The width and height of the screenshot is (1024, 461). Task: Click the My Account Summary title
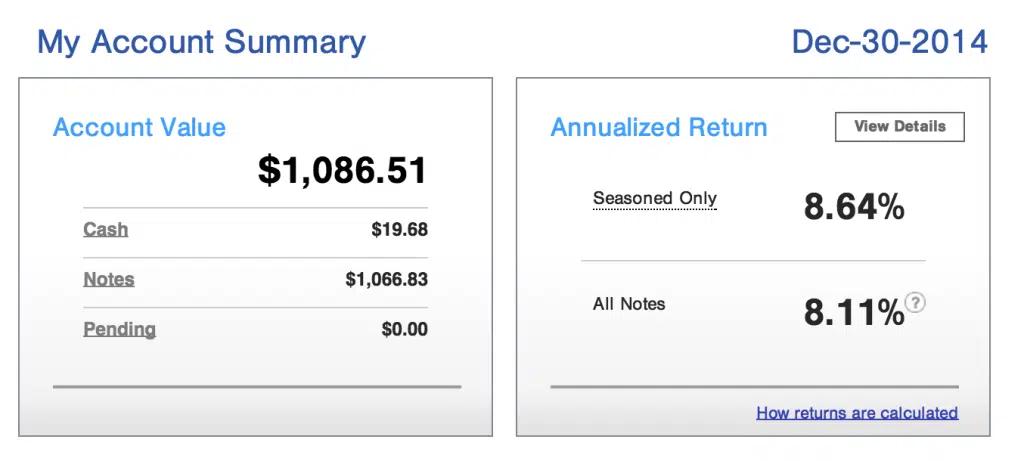click(x=201, y=42)
